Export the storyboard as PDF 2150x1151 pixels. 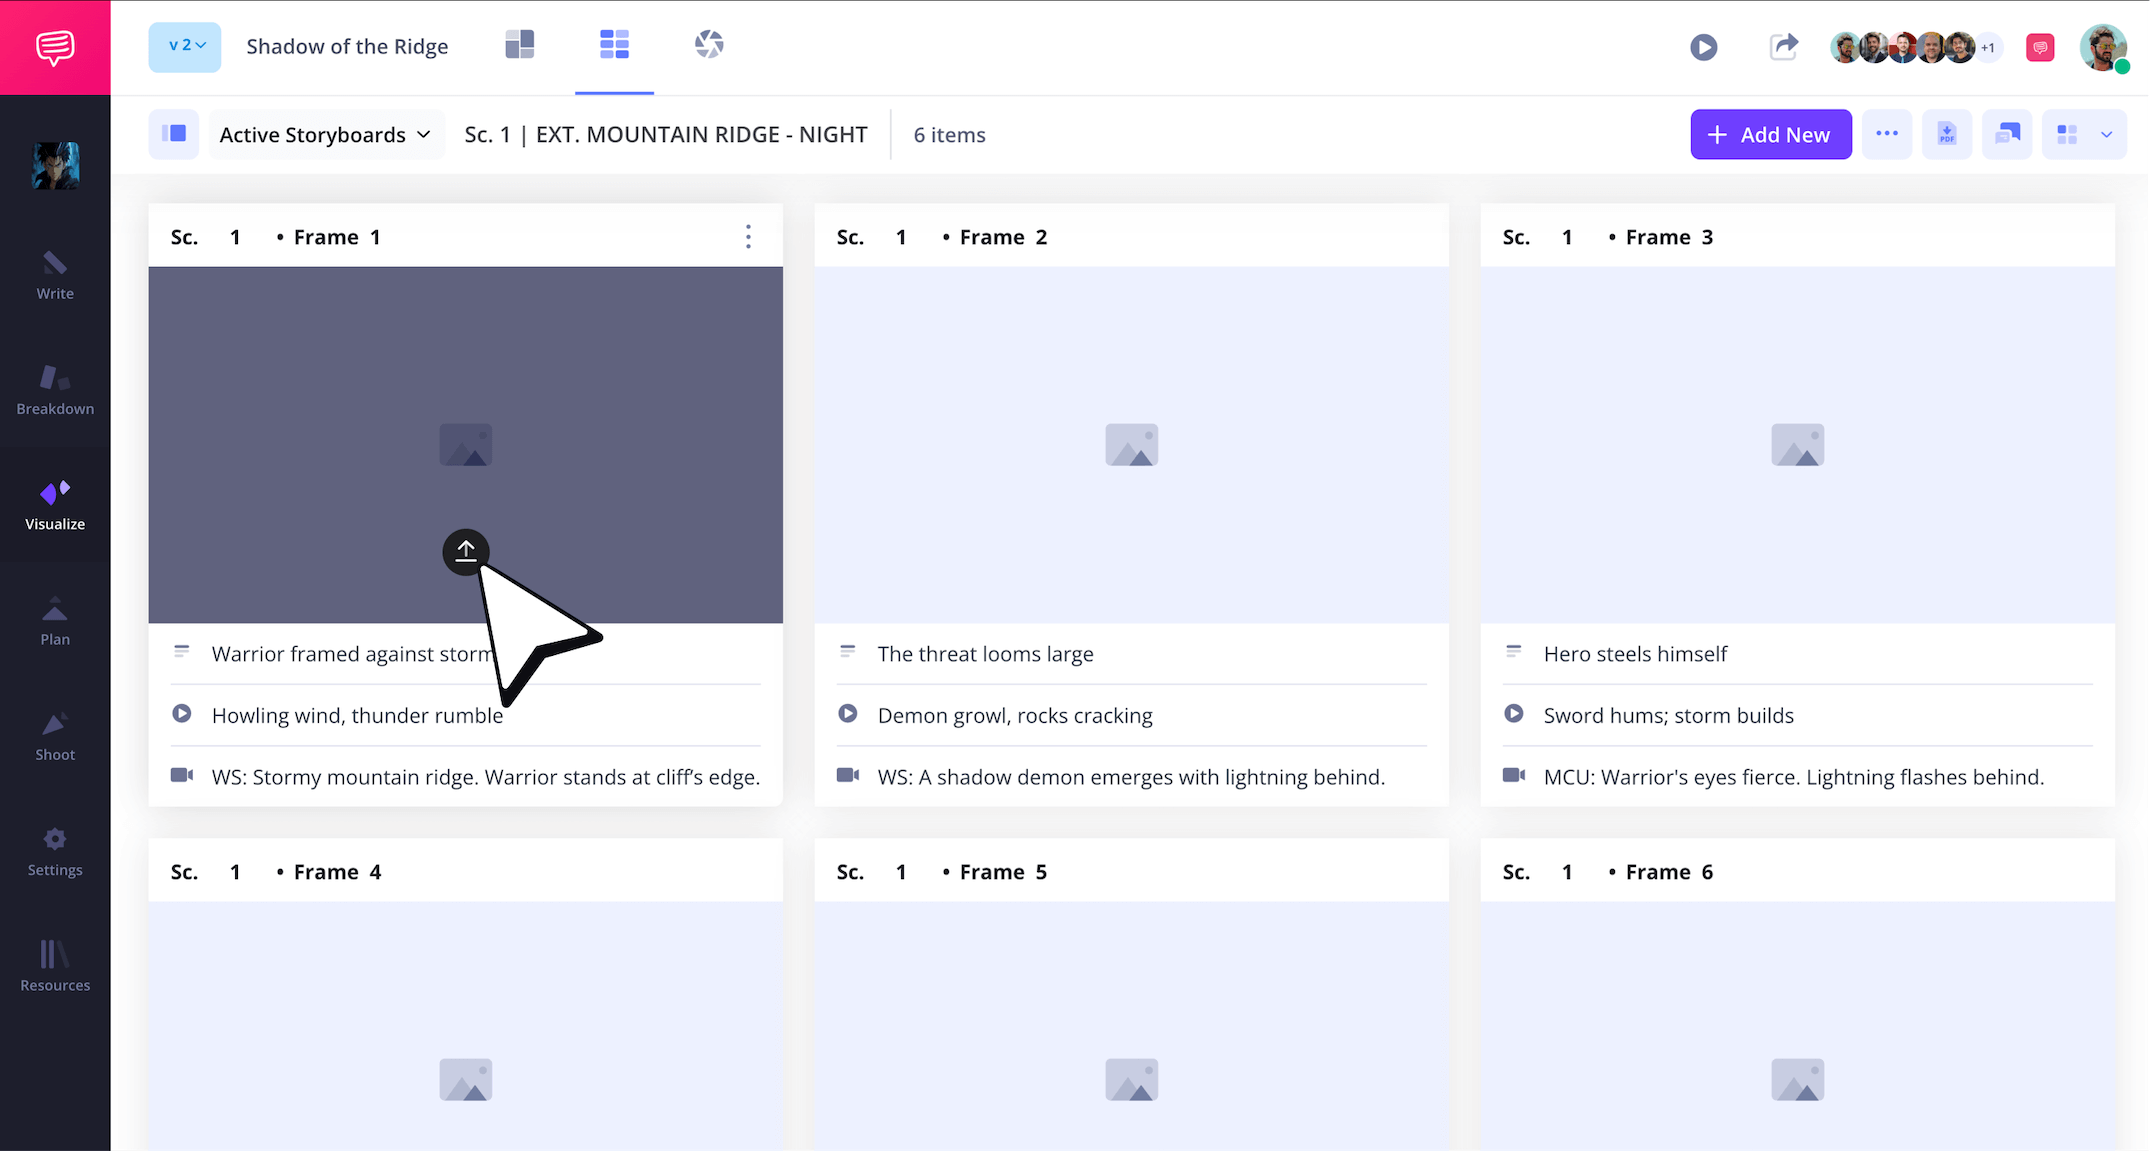[1947, 134]
